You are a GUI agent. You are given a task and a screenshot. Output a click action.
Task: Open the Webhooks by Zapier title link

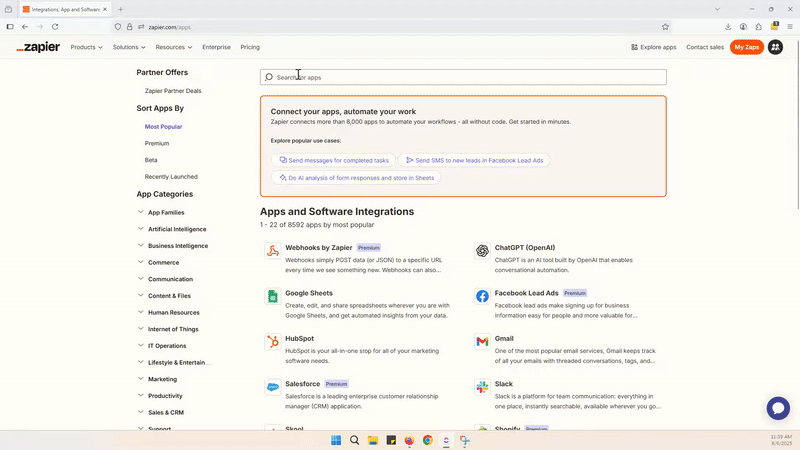[x=318, y=247]
